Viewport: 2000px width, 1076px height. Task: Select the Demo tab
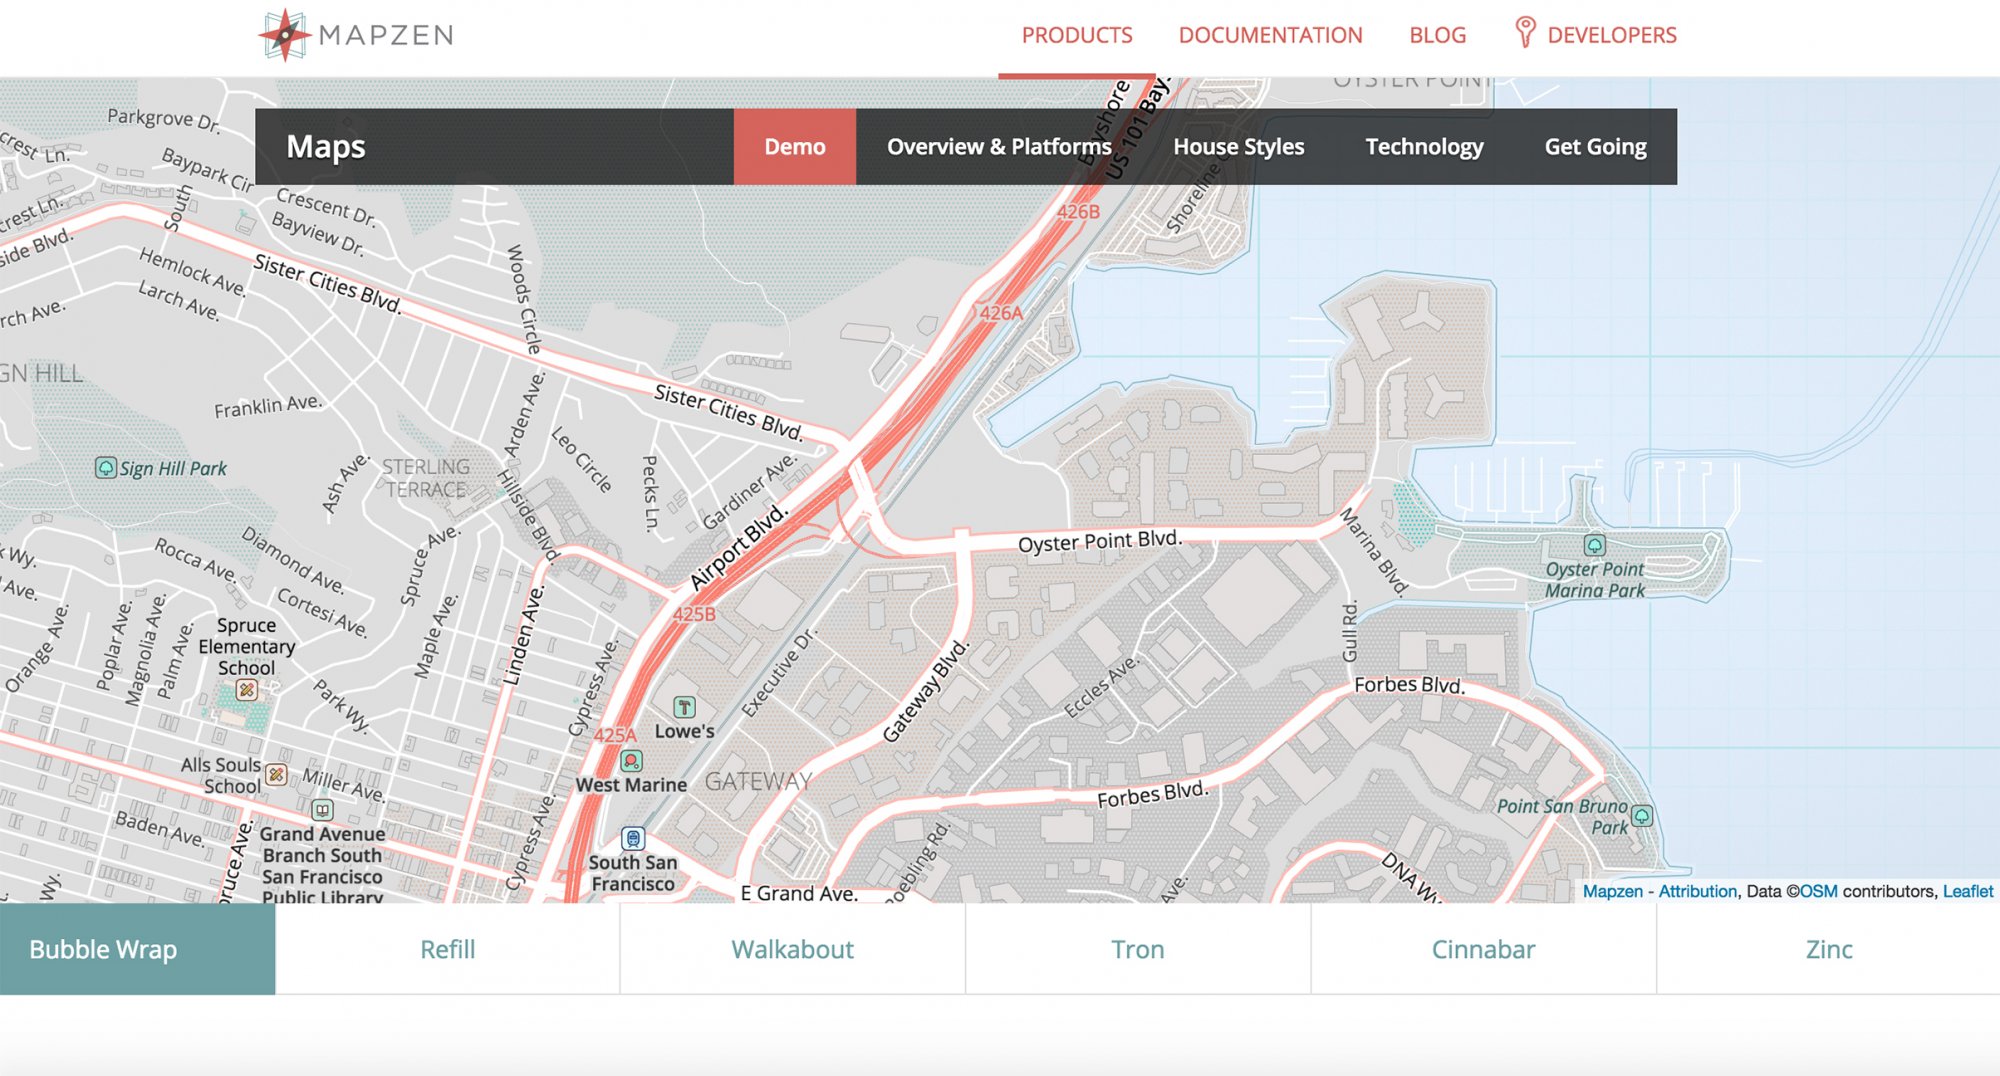tap(795, 146)
